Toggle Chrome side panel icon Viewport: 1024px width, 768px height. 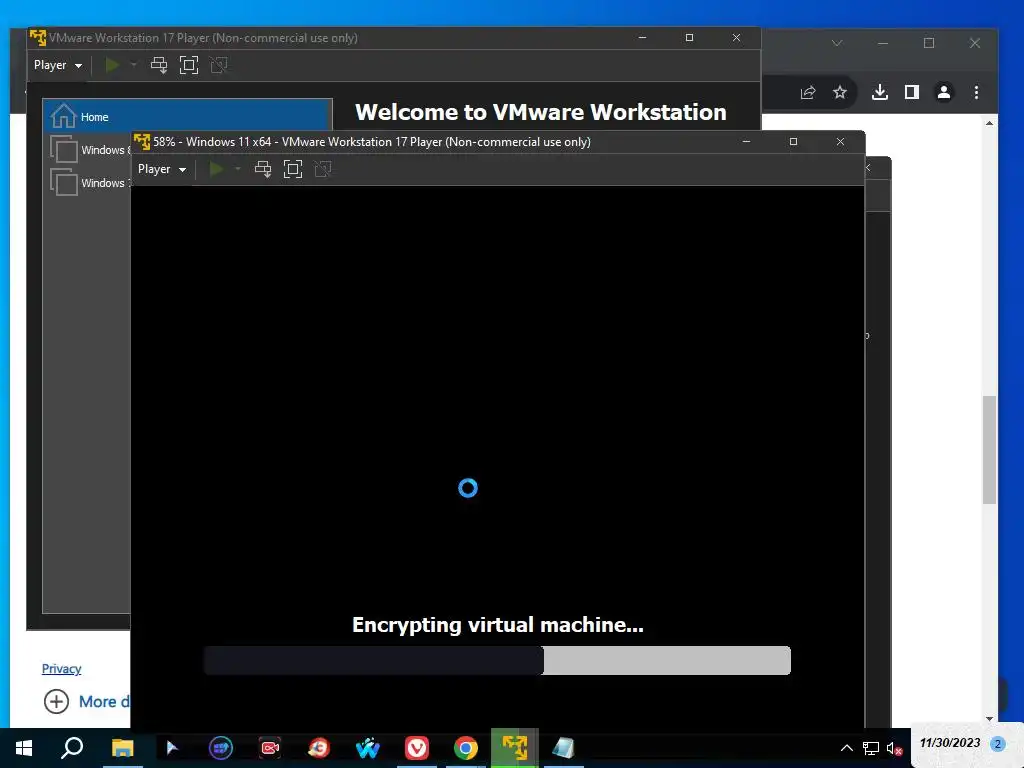tap(912, 92)
